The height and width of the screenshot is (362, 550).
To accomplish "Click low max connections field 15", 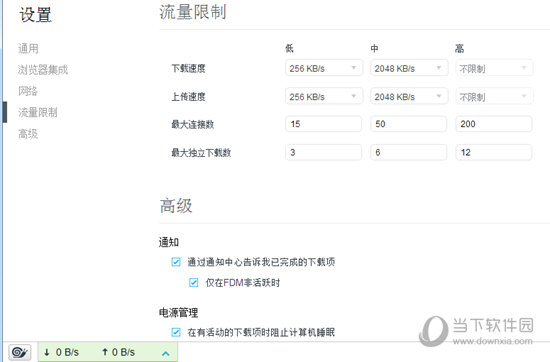I will (323, 124).
